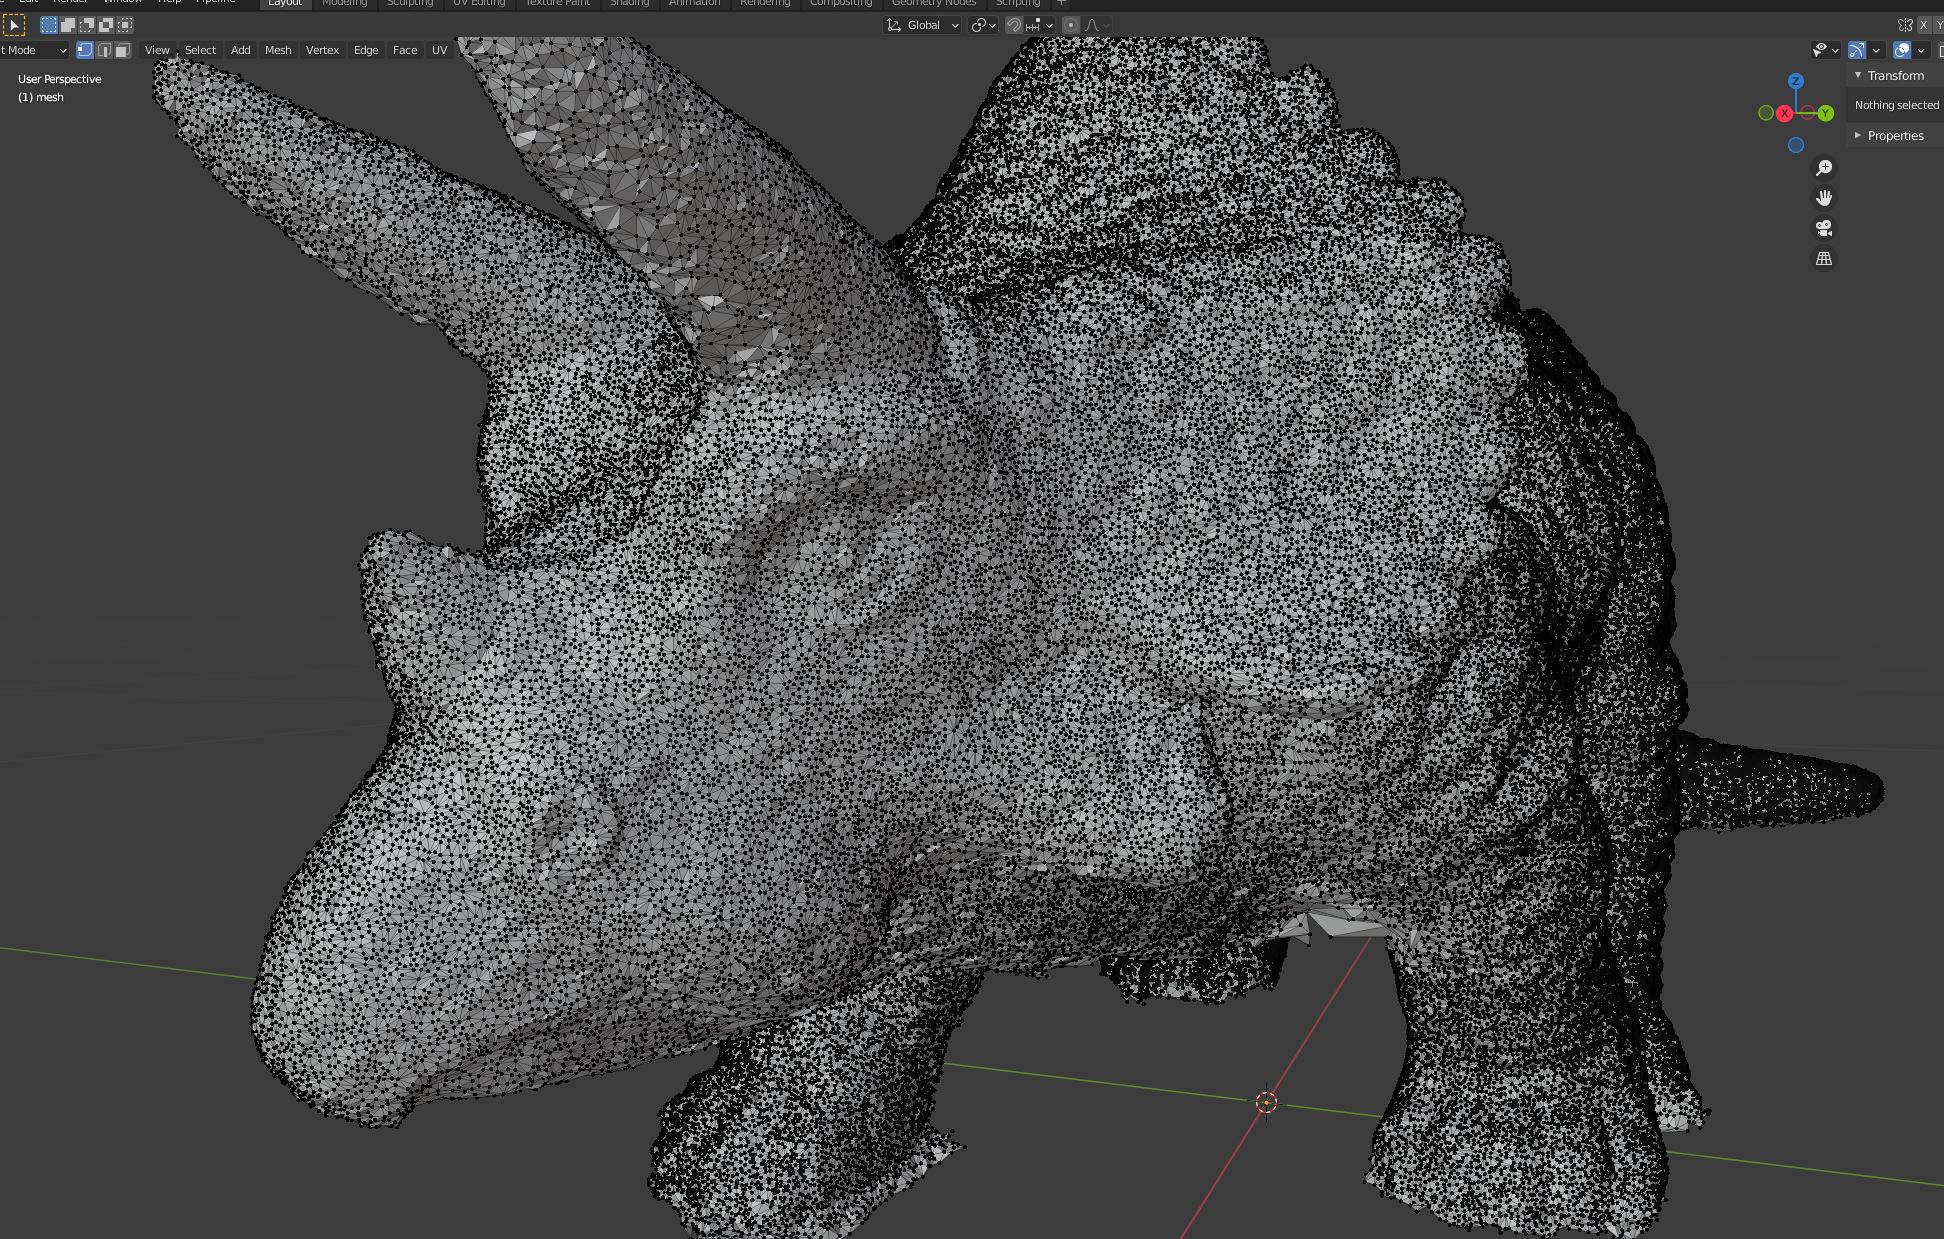
Task: Select the Tweak select tool icon
Action: (14, 25)
